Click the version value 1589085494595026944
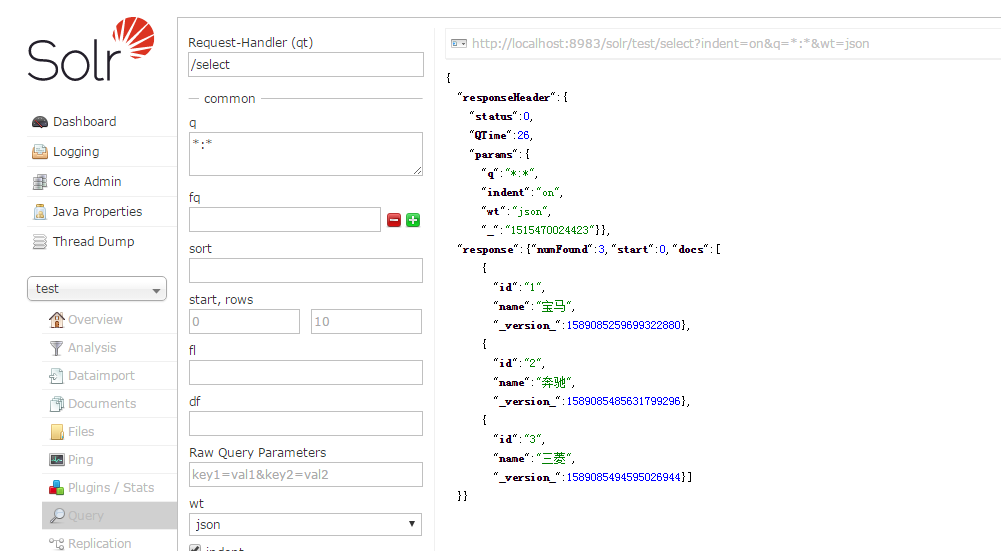The height and width of the screenshot is (551, 1001). click(624, 477)
